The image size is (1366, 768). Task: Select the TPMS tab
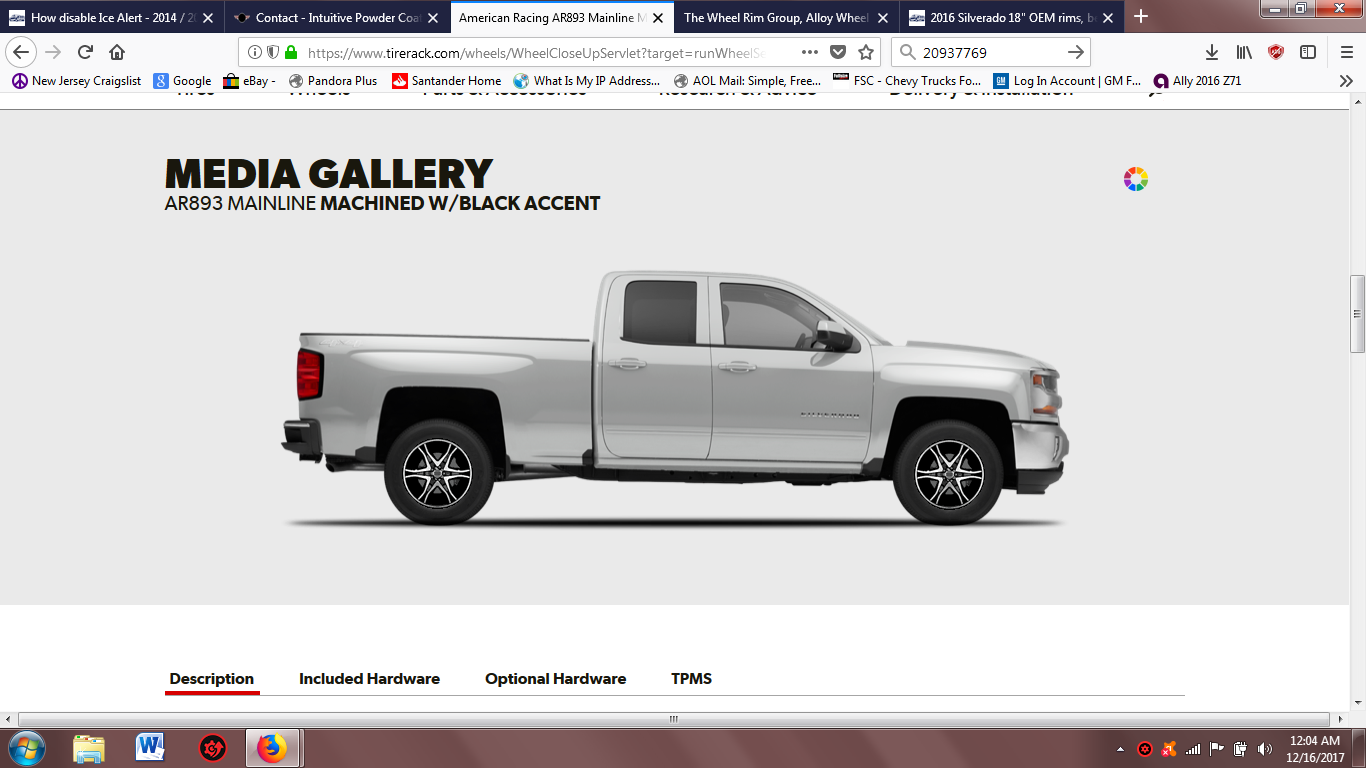pos(692,679)
